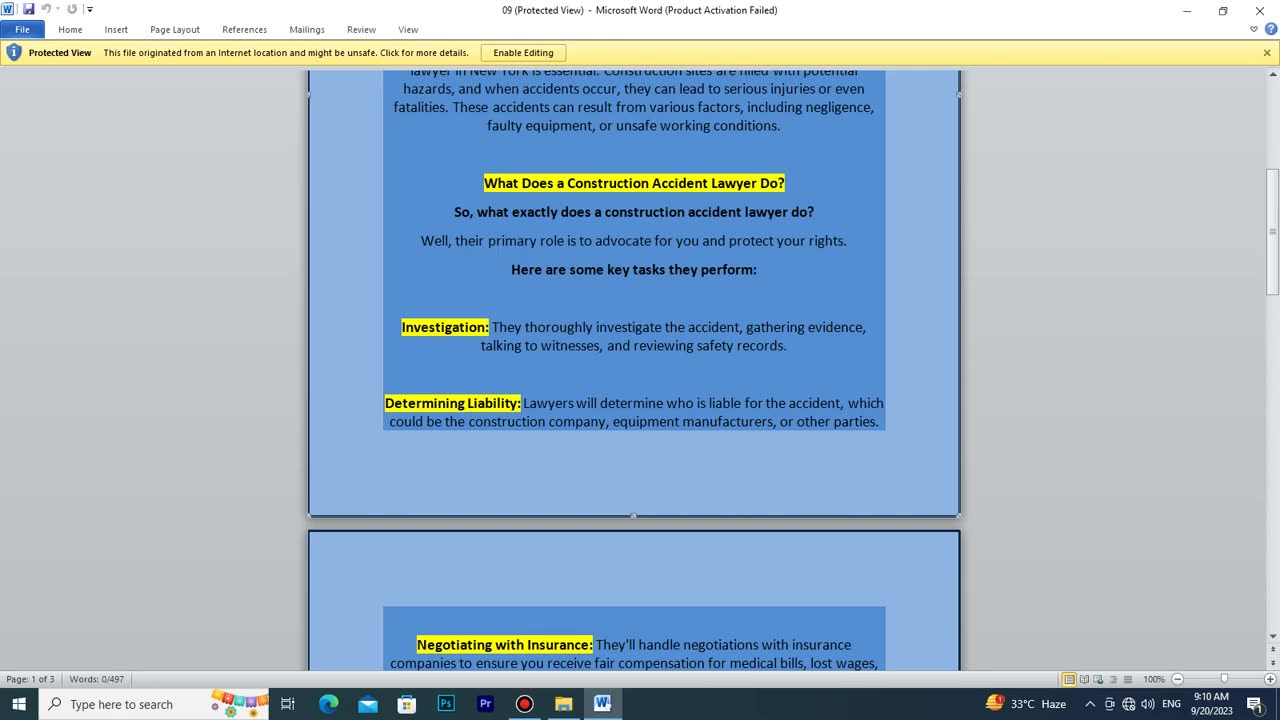
Task: Click the heading 'What Does a Construction Accident Lawyer Do?'
Action: (634, 183)
